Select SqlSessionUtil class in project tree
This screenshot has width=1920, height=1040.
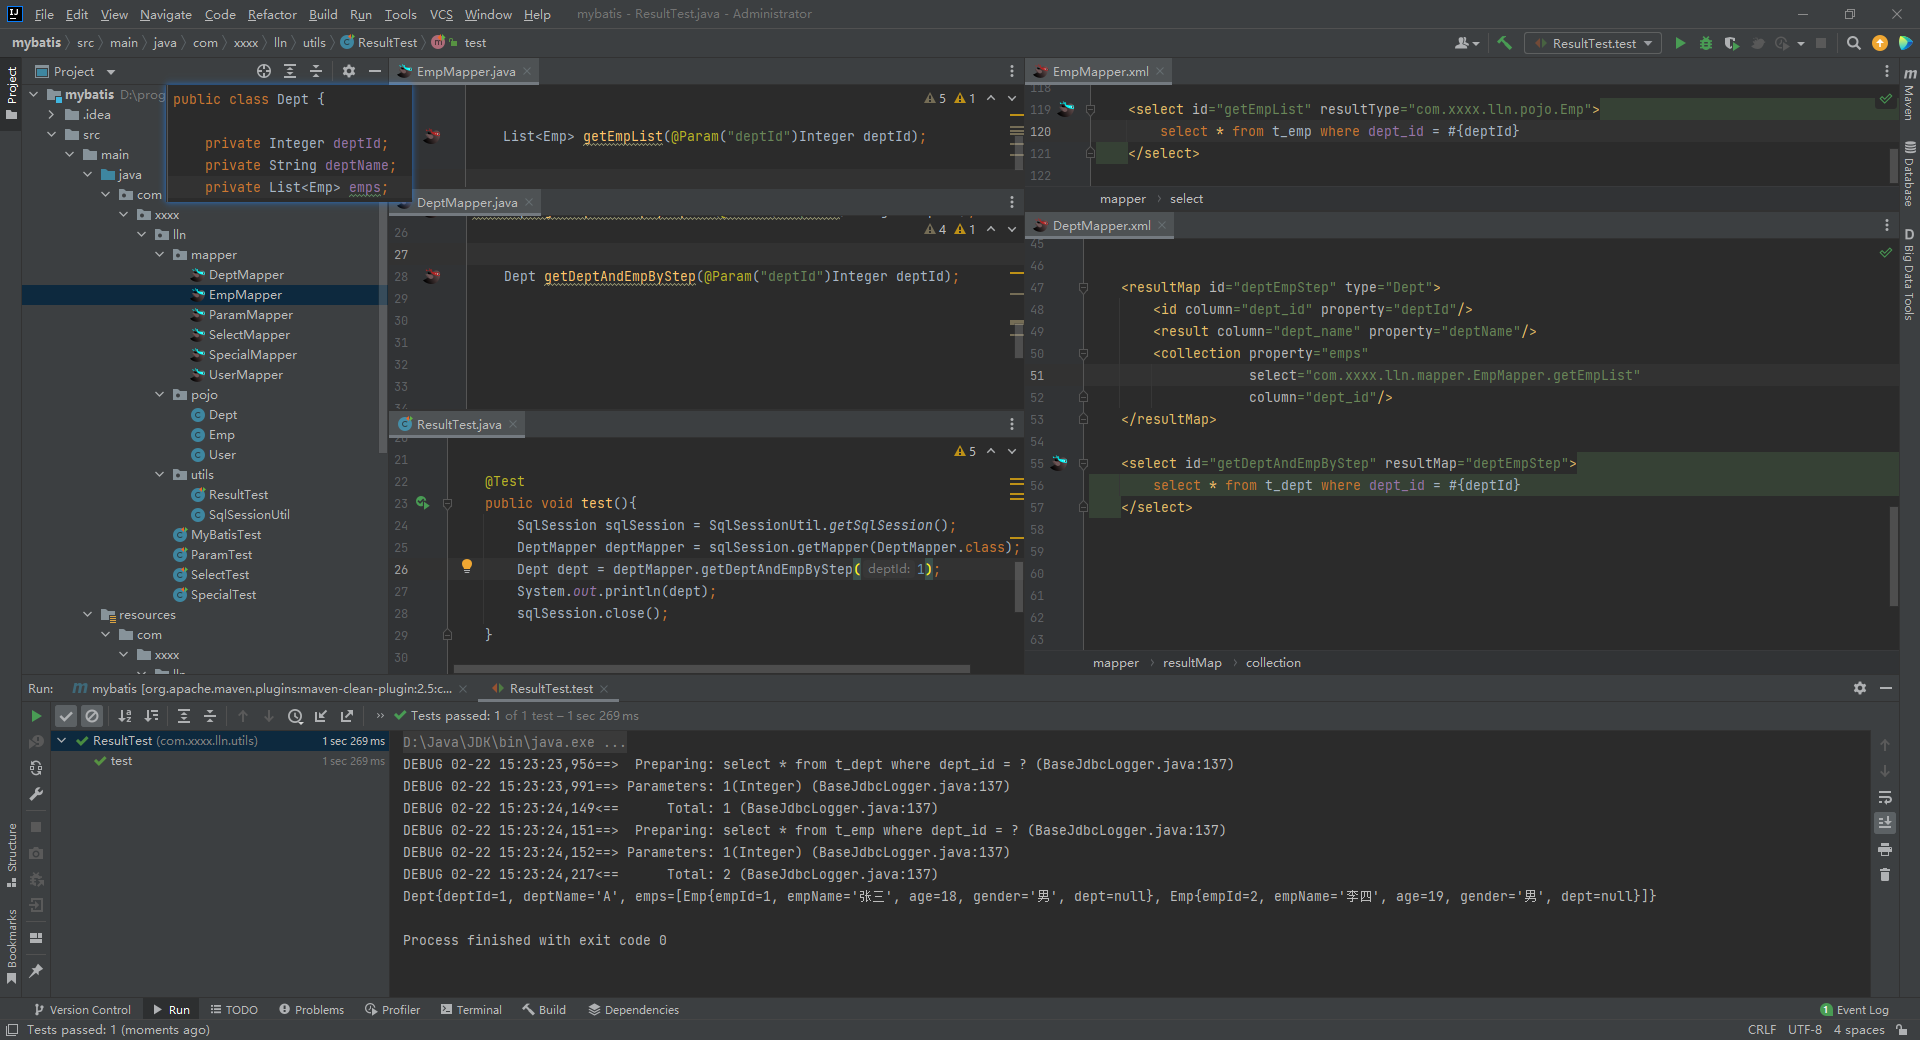click(x=249, y=515)
